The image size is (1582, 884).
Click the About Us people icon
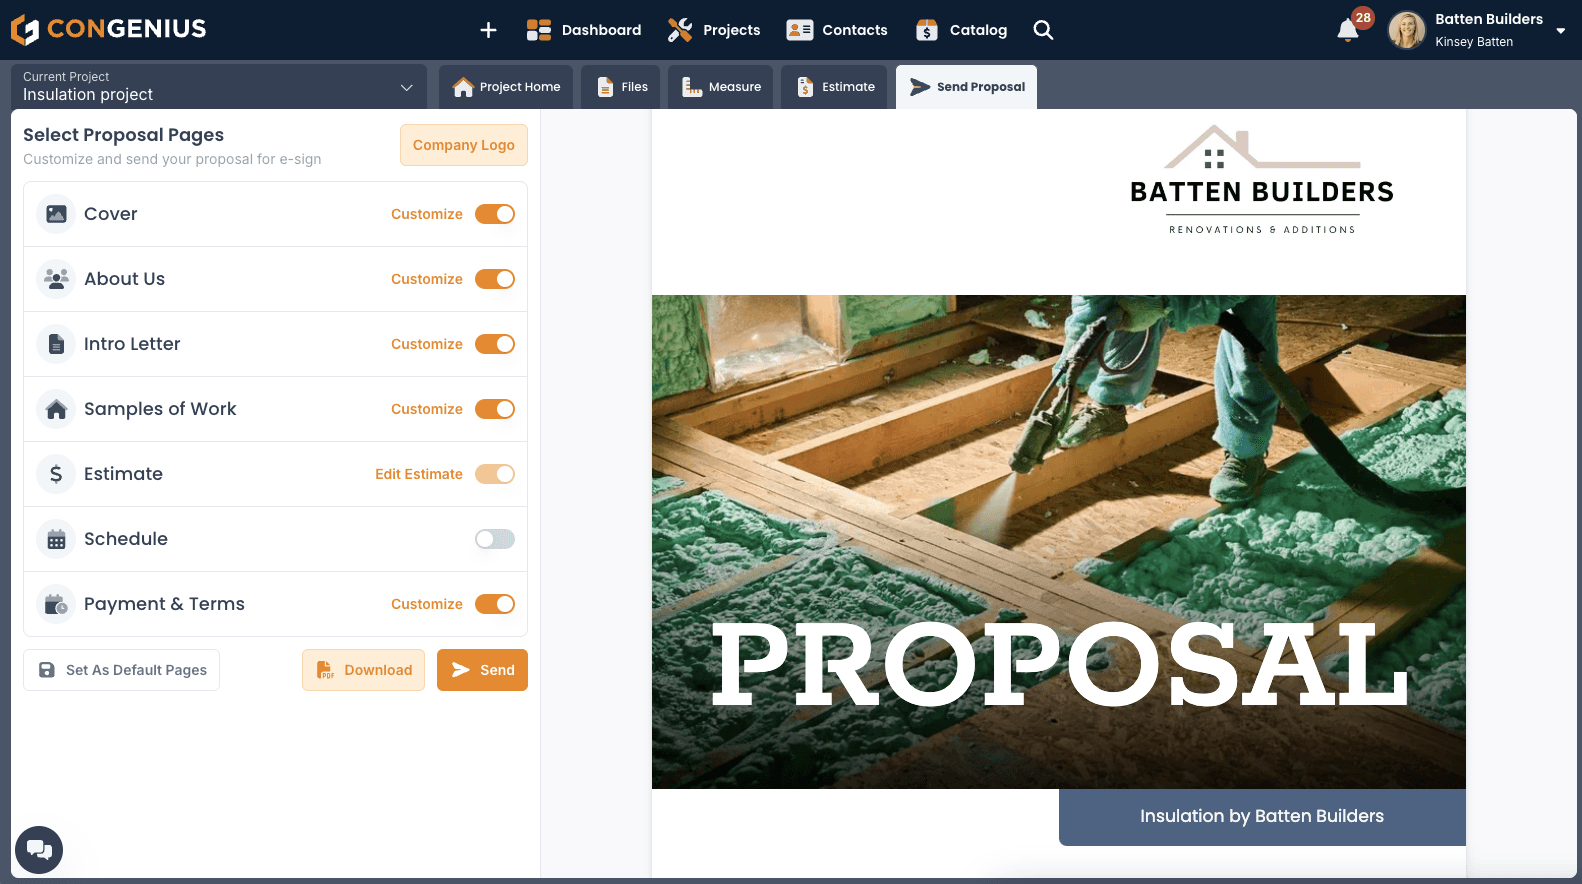(56, 279)
